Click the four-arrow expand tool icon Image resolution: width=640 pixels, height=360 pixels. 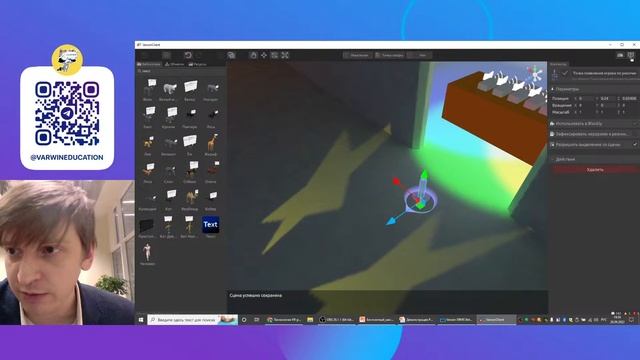pyautogui.click(x=285, y=55)
